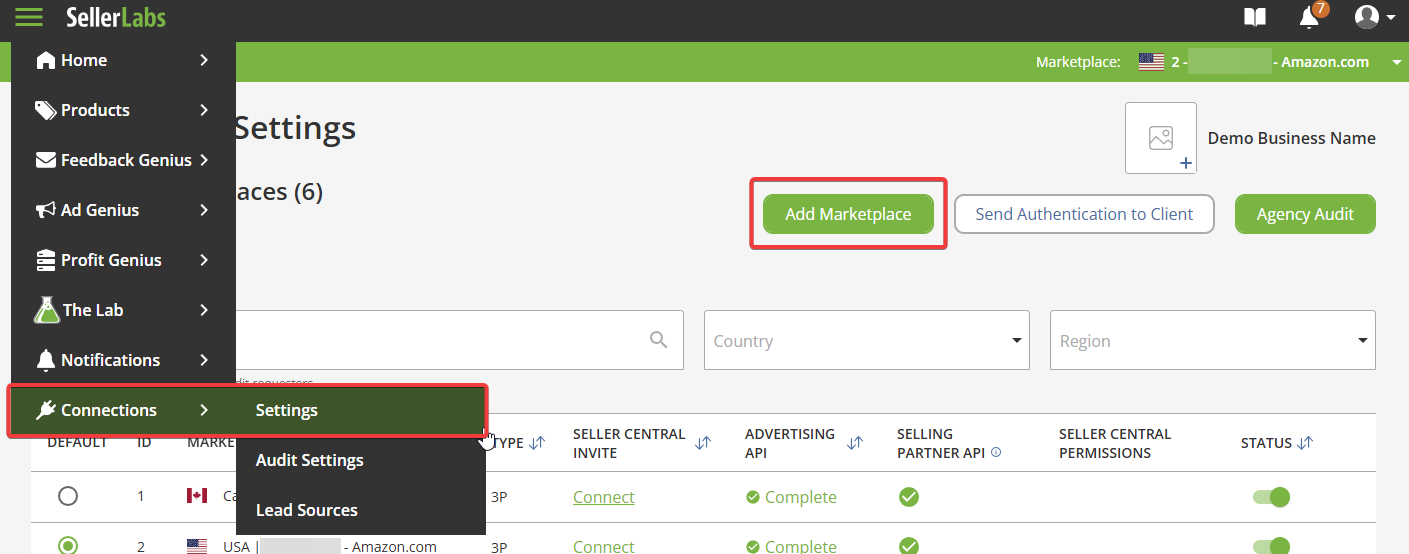Click Selling Partner API checkmark in row 1
Screen dimensions: 1409x554
click(909, 496)
